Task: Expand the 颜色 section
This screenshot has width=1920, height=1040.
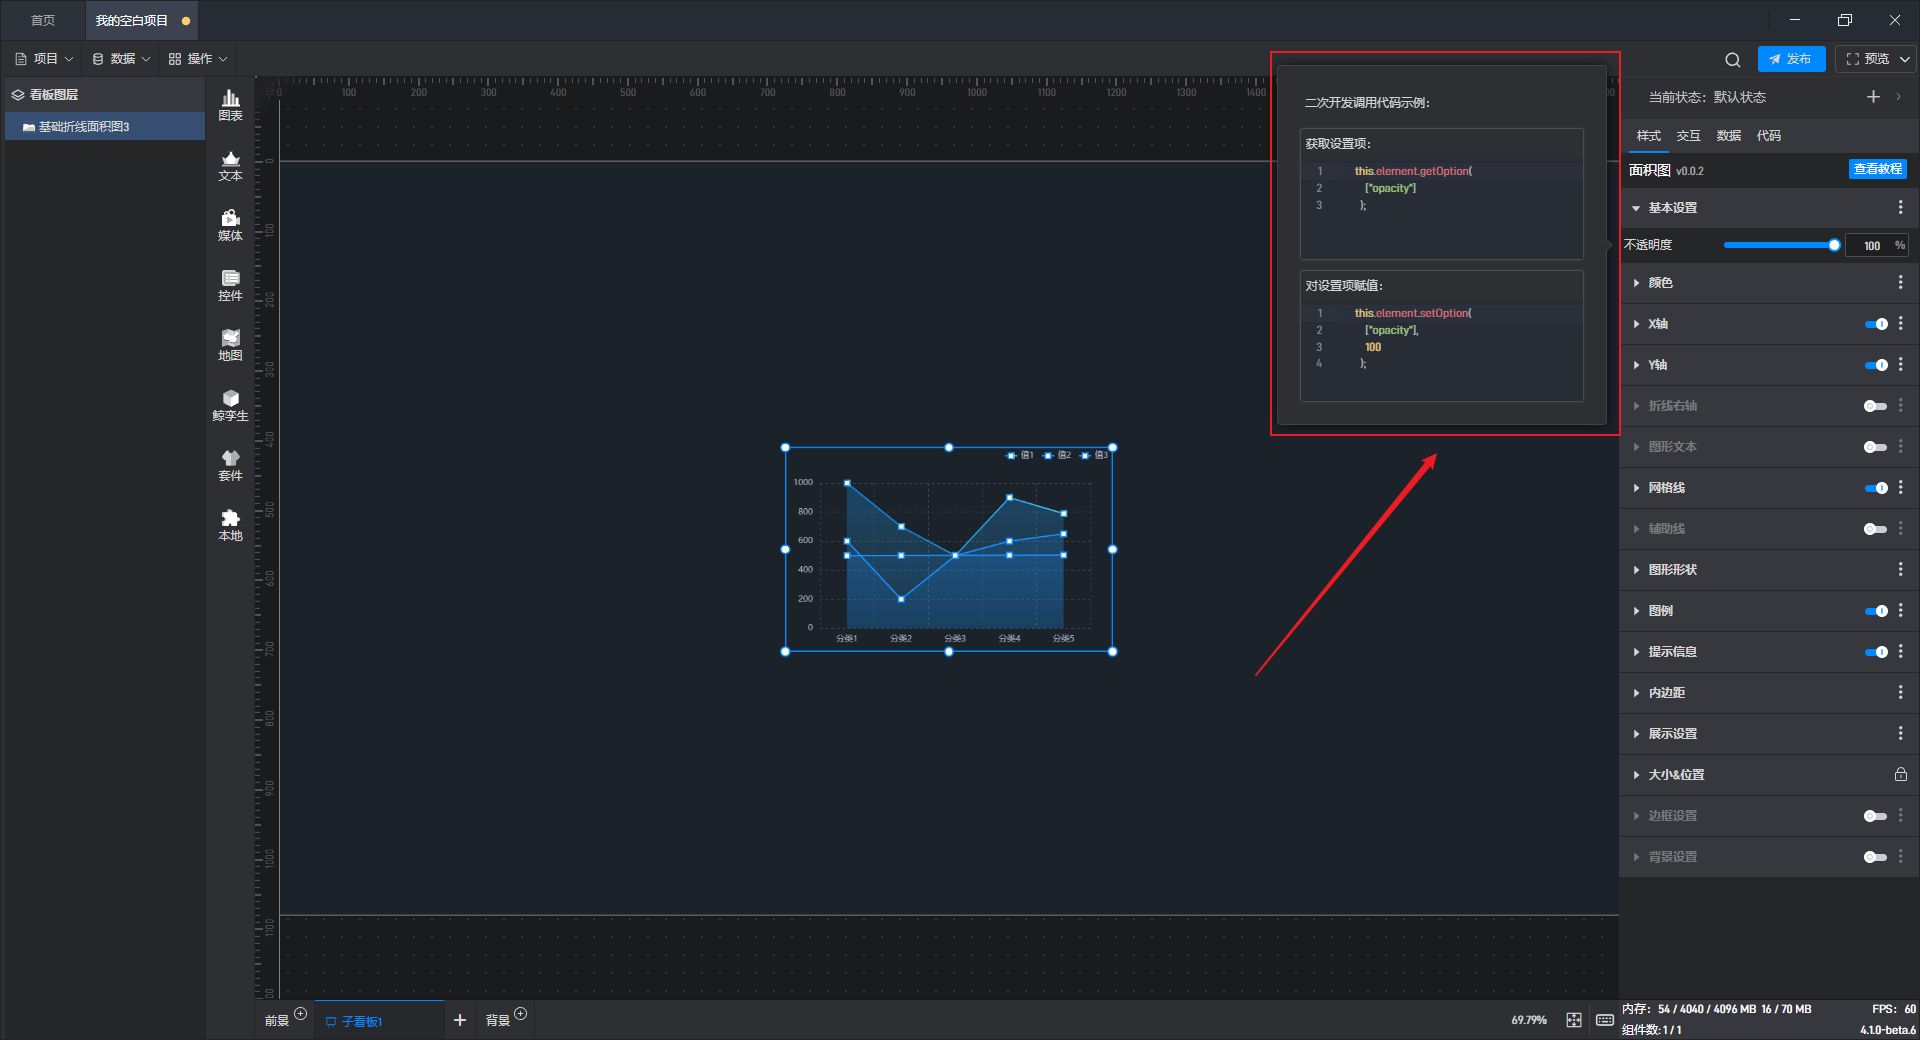Action: tap(1636, 283)
